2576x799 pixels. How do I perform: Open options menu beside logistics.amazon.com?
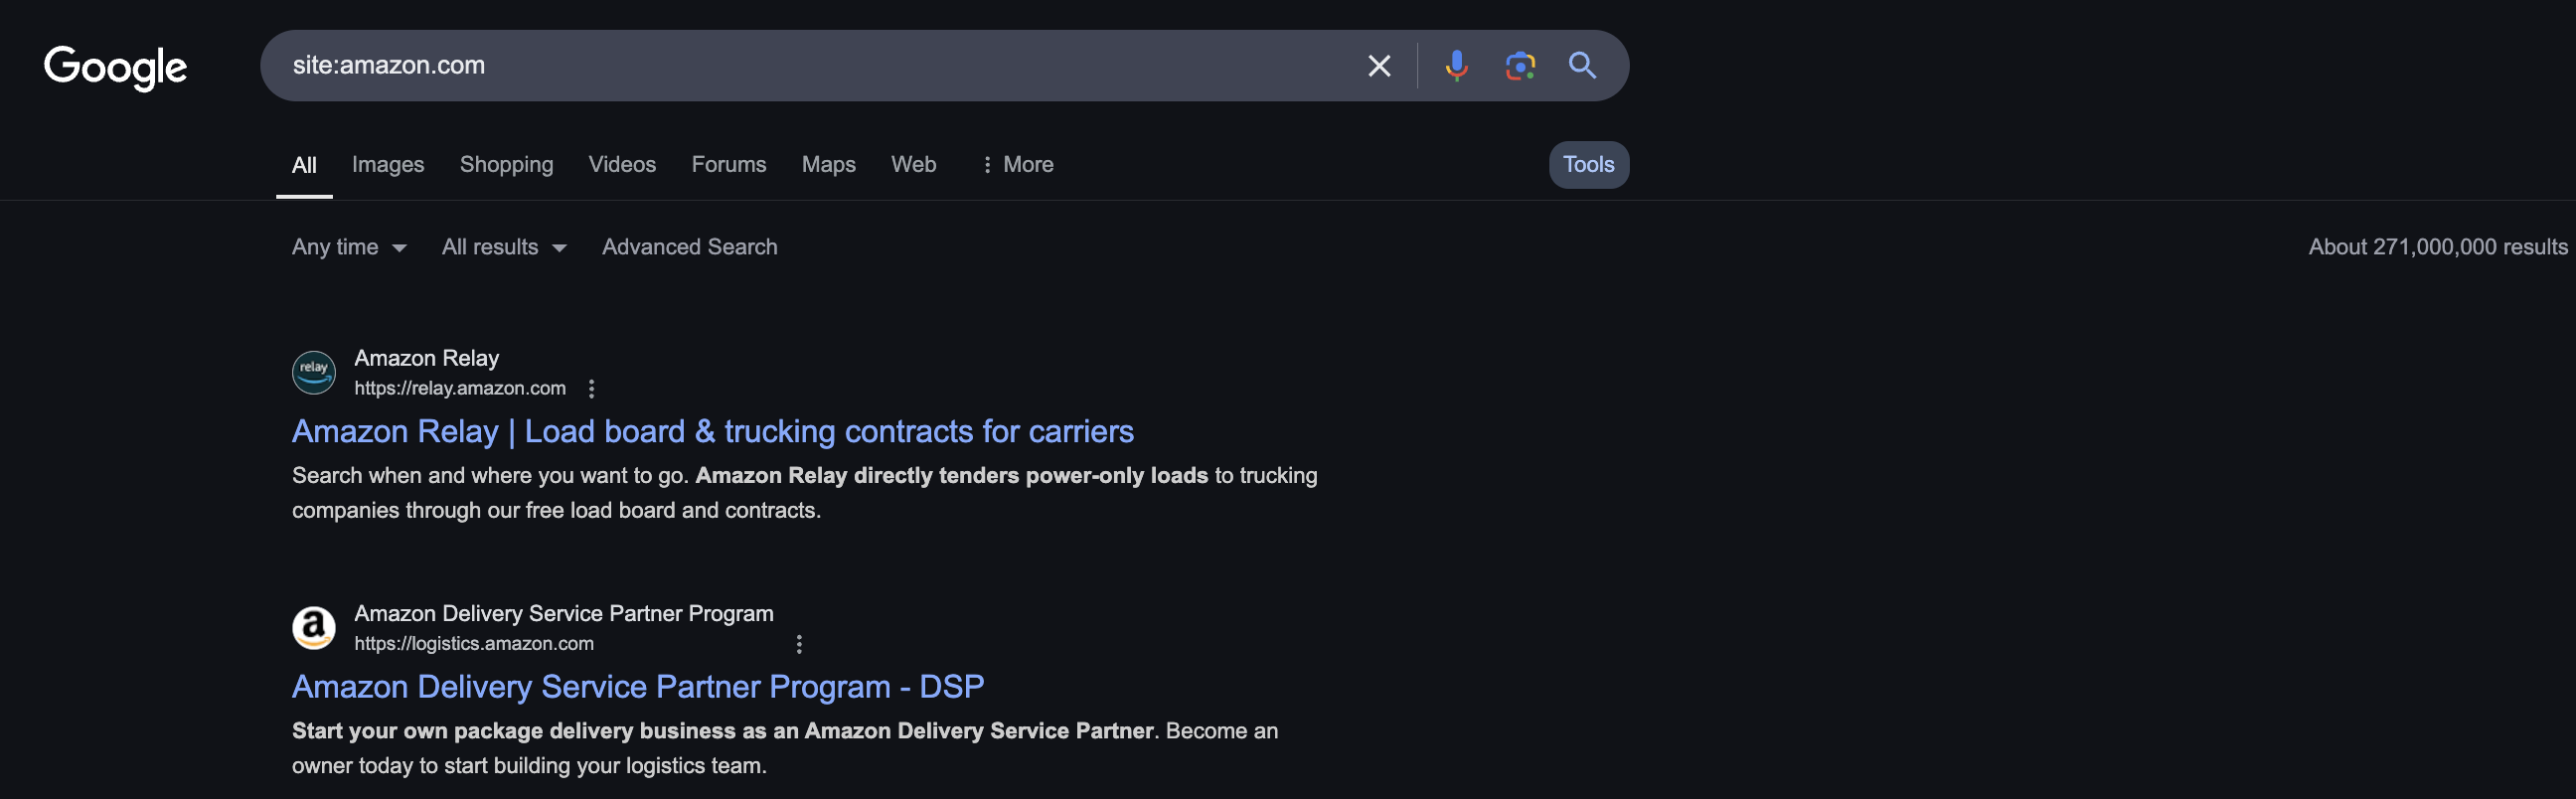pos(798,644)
